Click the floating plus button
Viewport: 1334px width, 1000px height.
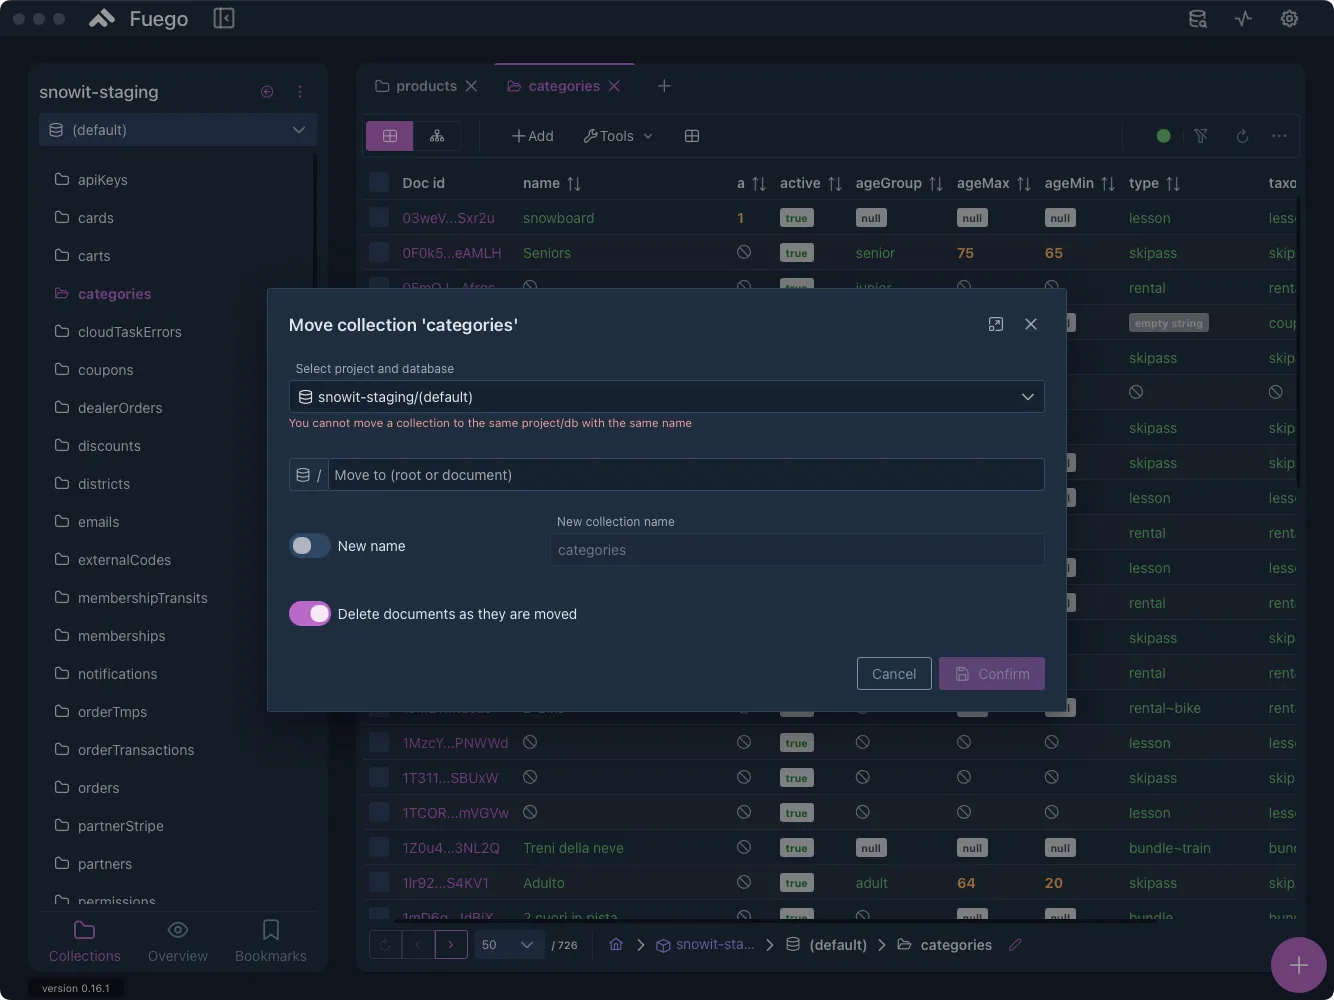pyautogui.click(x=1298, y=965)
